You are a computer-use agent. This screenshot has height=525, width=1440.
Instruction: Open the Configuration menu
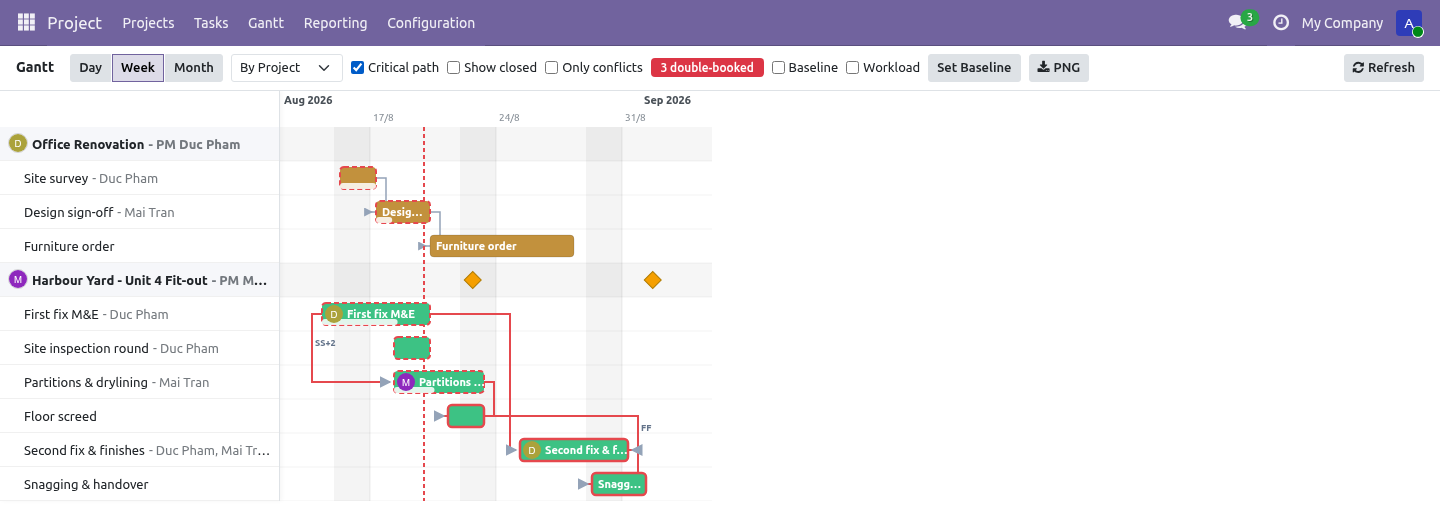[x=431, y=23]
